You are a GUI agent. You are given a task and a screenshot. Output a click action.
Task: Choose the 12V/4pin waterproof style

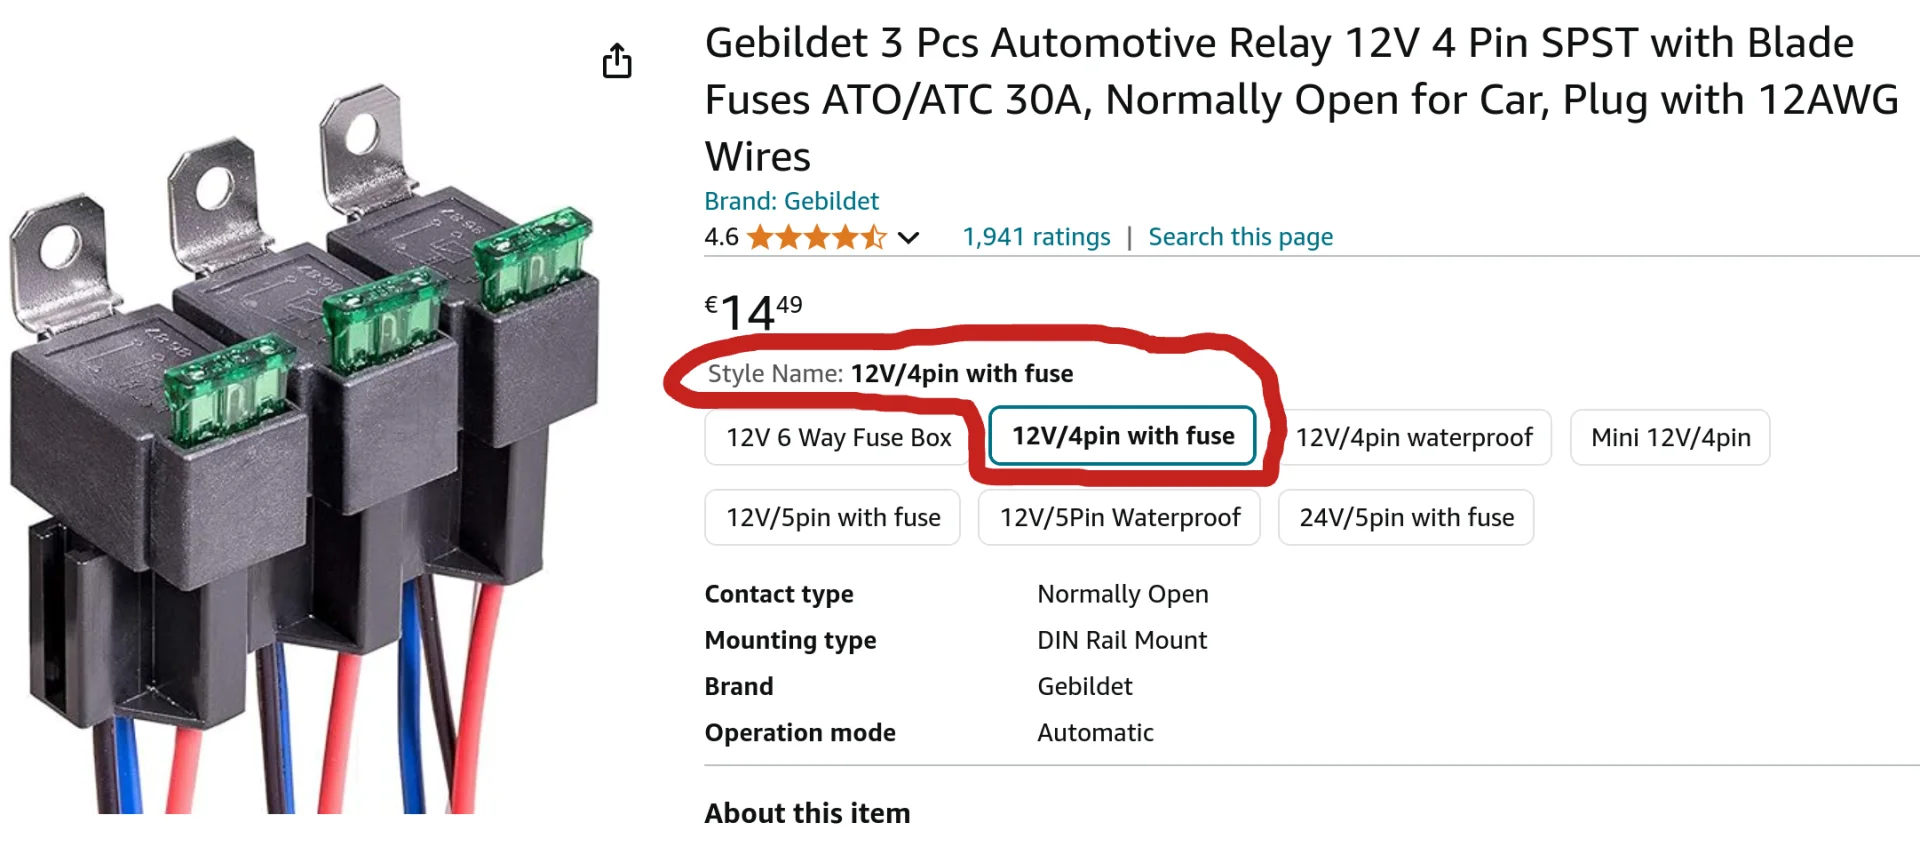click(1414, 438)
